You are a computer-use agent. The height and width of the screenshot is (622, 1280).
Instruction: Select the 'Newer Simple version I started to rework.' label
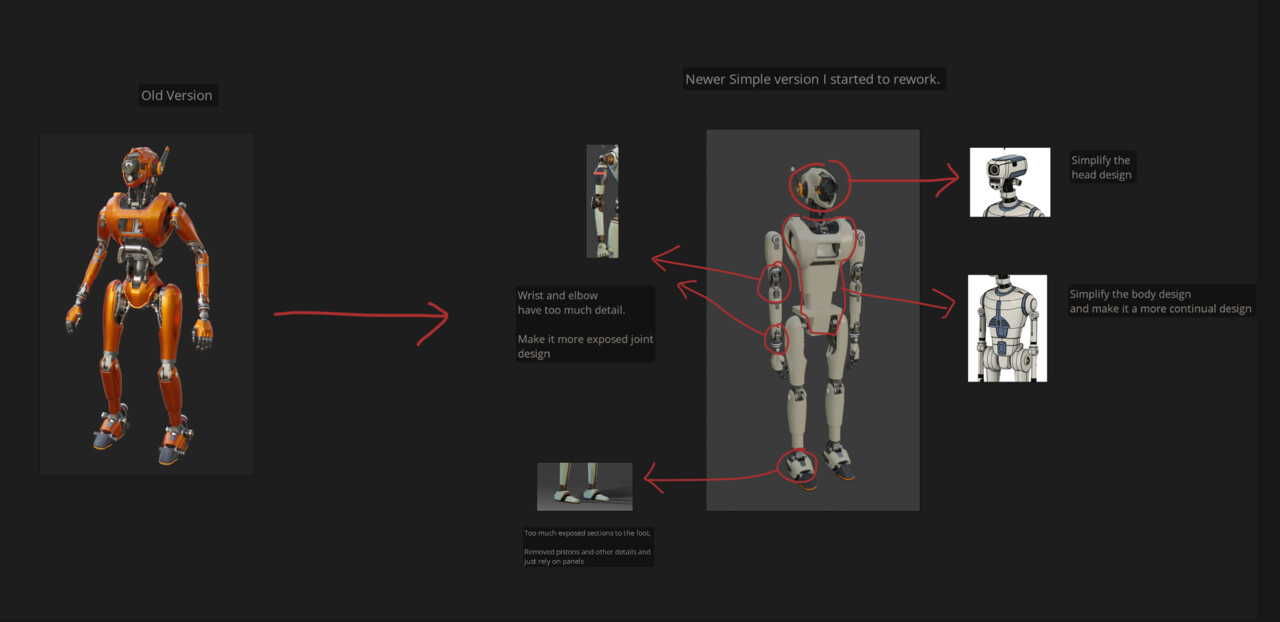point(813,79)
